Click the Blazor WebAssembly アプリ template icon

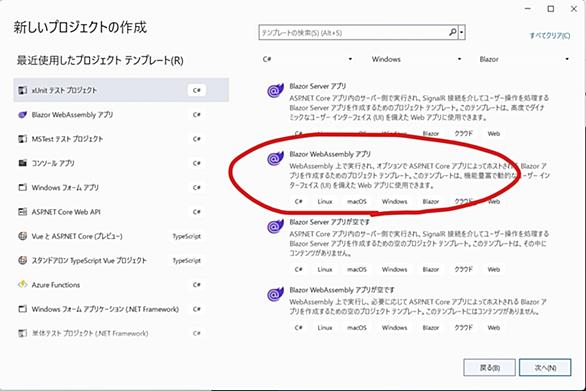[x=275, y=158]
